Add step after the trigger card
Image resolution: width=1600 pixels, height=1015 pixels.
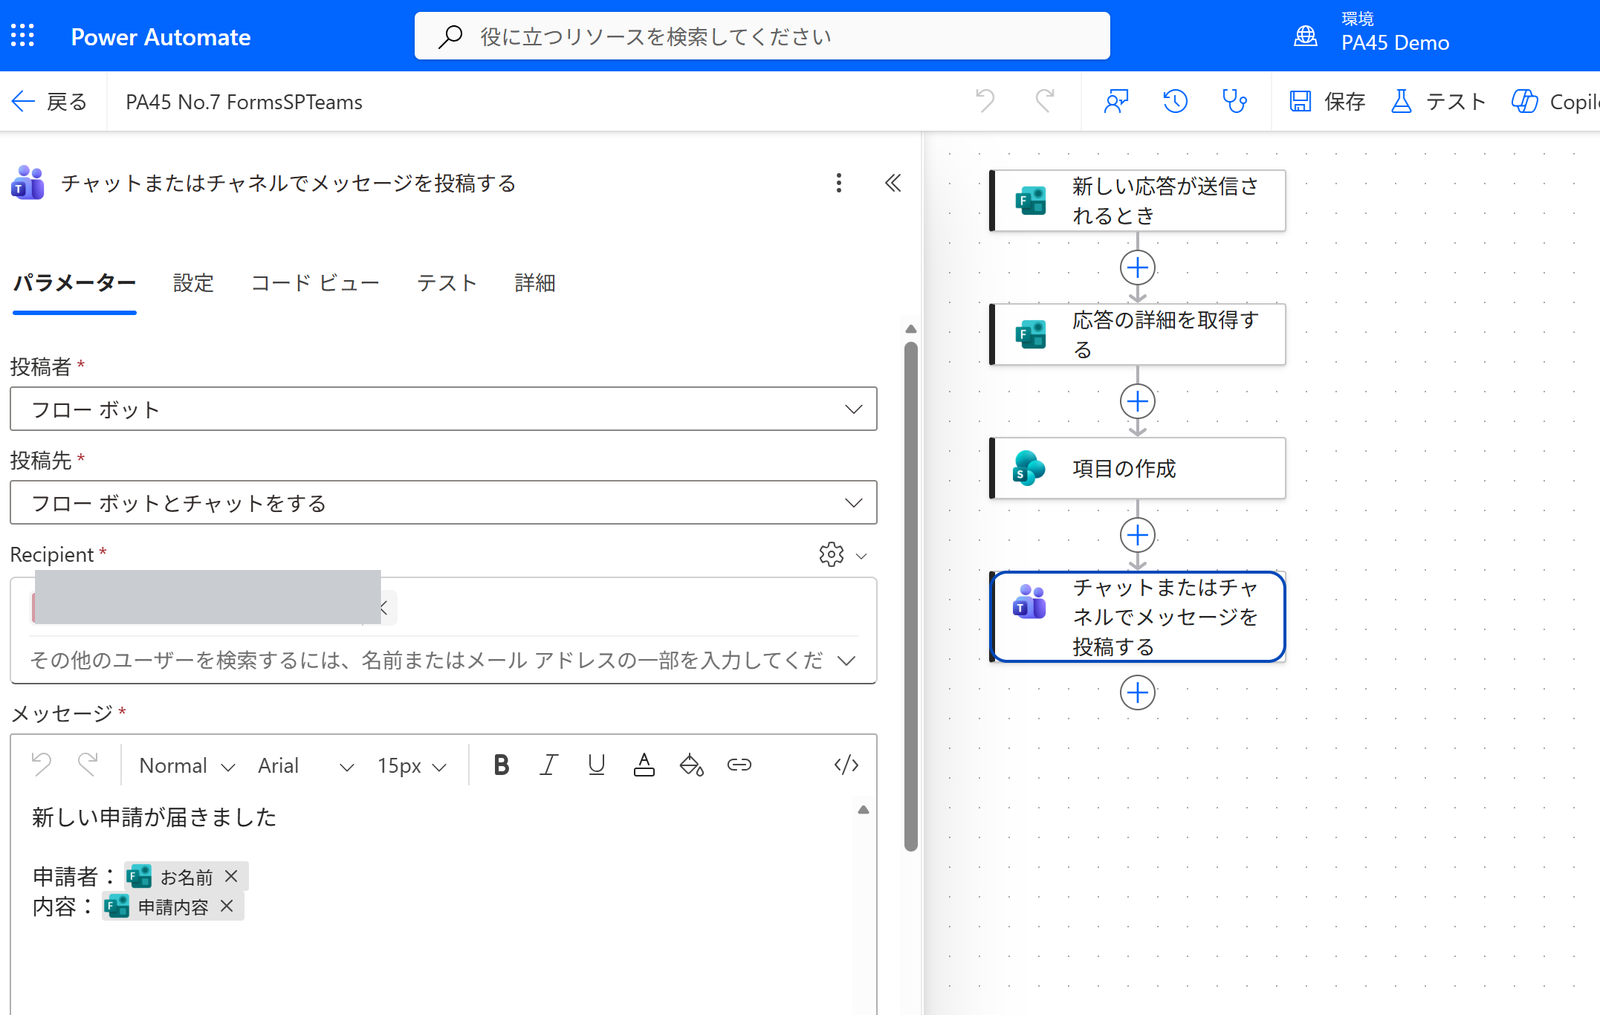click(x=1137, y=268)
